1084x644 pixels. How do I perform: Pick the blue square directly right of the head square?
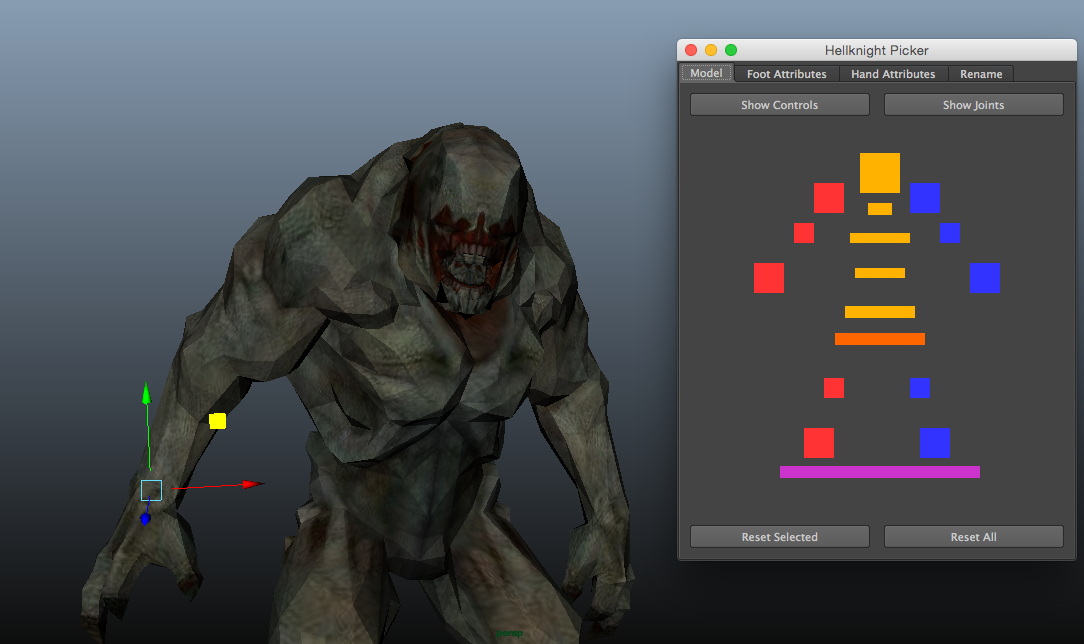coord(924,198)
